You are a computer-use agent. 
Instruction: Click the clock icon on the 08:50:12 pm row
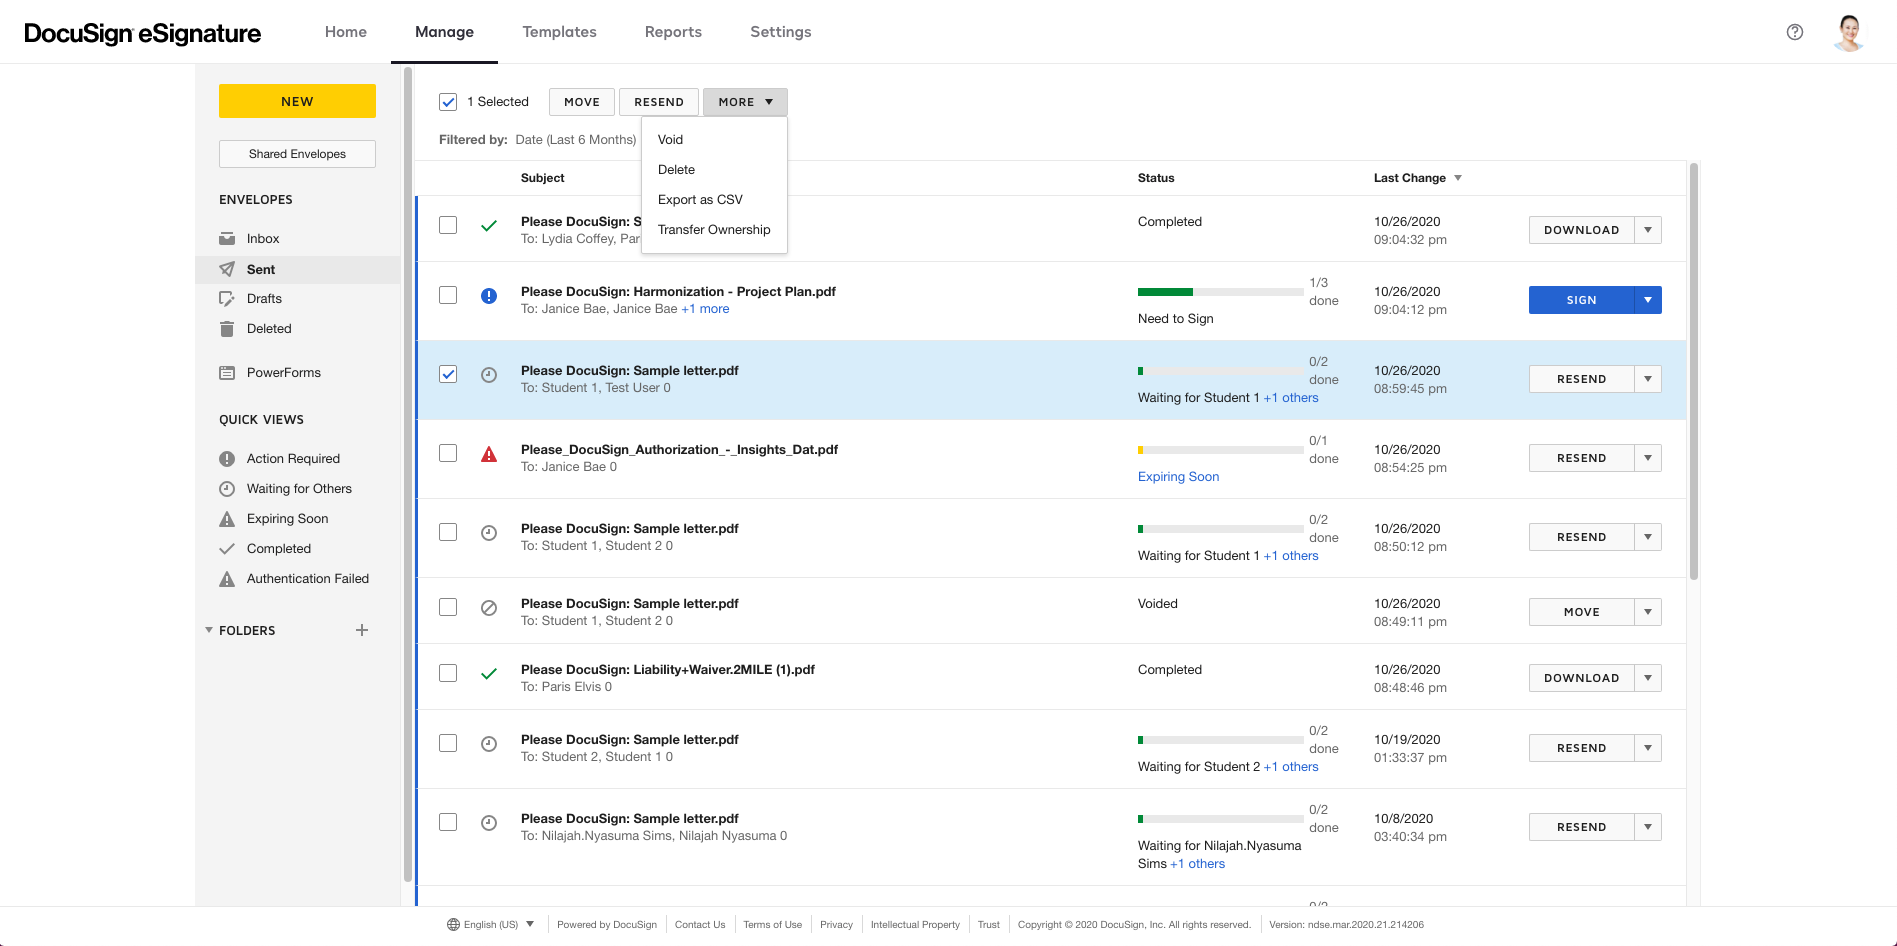coord(489,533)
